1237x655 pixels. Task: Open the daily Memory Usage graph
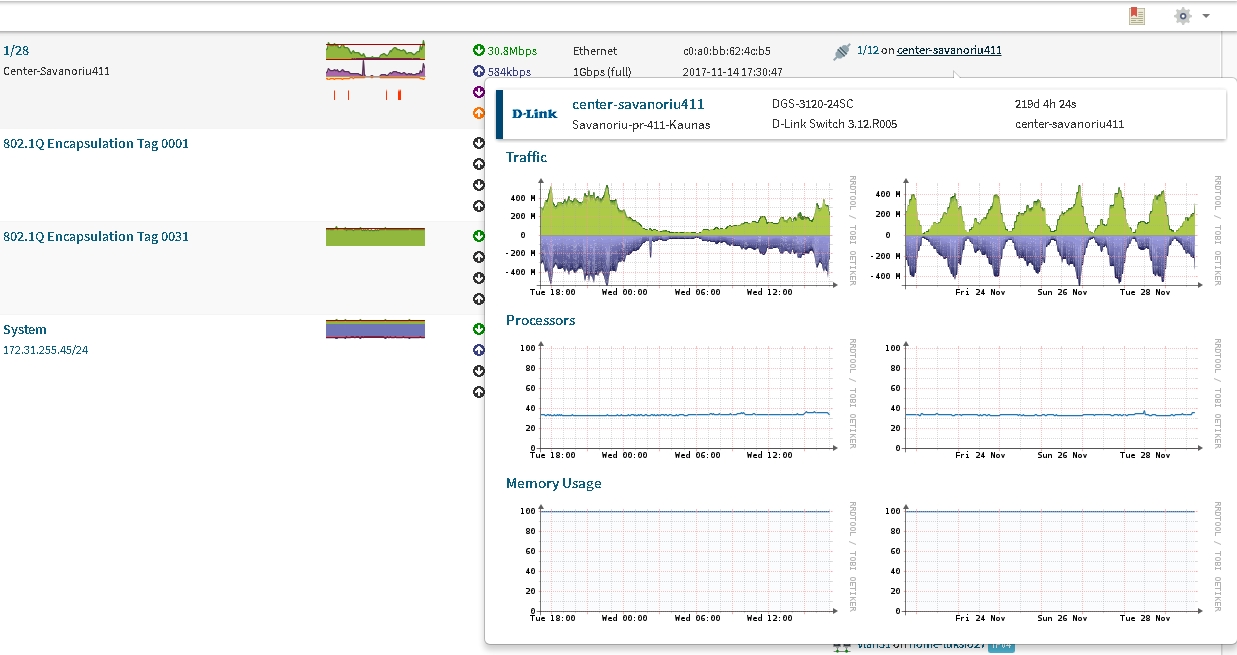click(x=684, y=562)
